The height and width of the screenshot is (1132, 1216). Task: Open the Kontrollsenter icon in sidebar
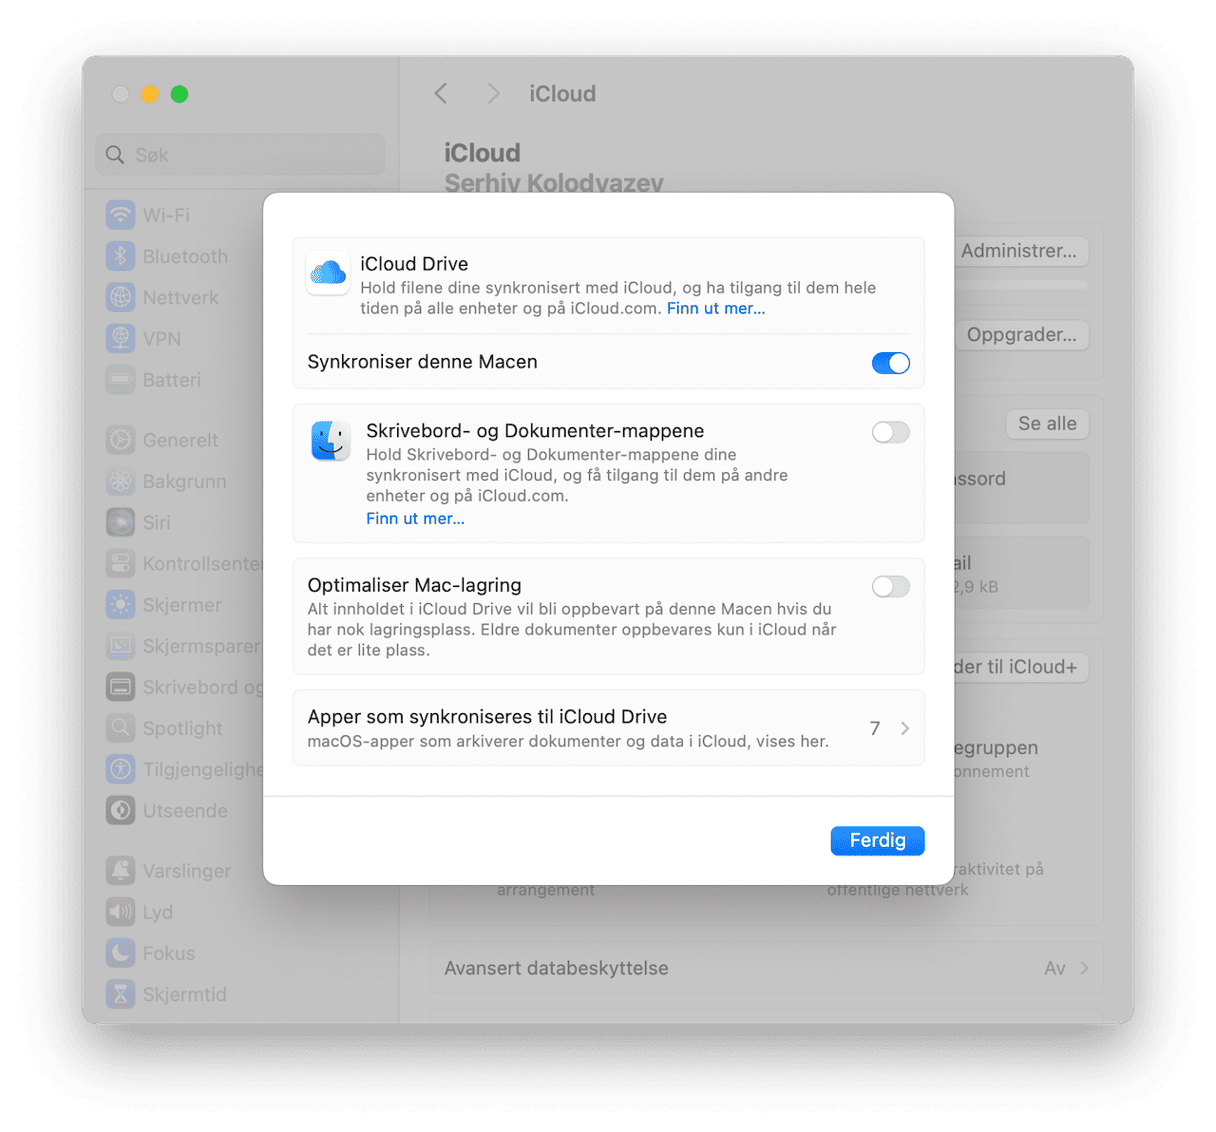coord(120,563)
